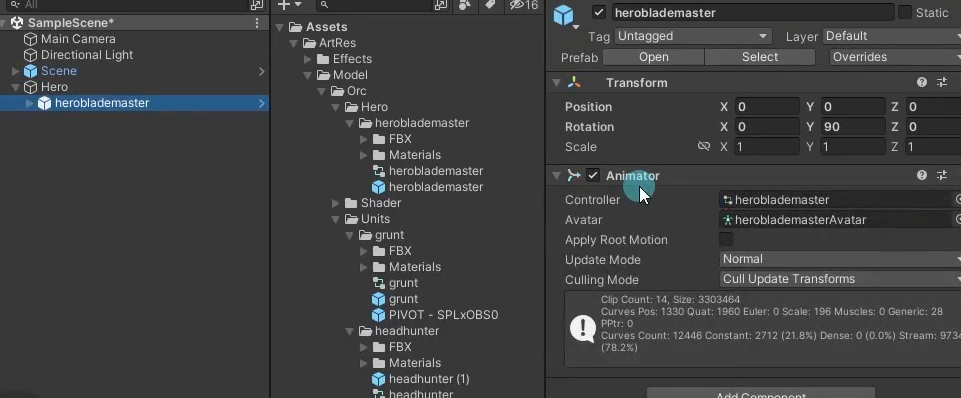
Task: Open the Update Mode dropdown
Action: tap(840, 259)
